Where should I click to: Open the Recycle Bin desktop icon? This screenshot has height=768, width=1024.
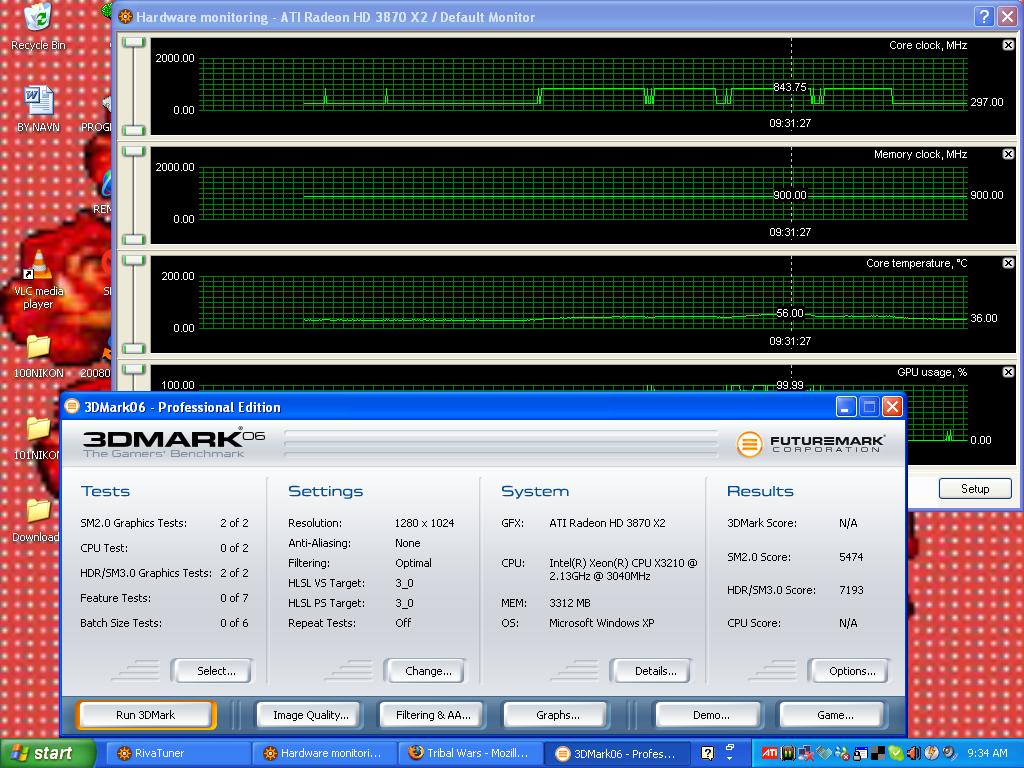point(38,25)
